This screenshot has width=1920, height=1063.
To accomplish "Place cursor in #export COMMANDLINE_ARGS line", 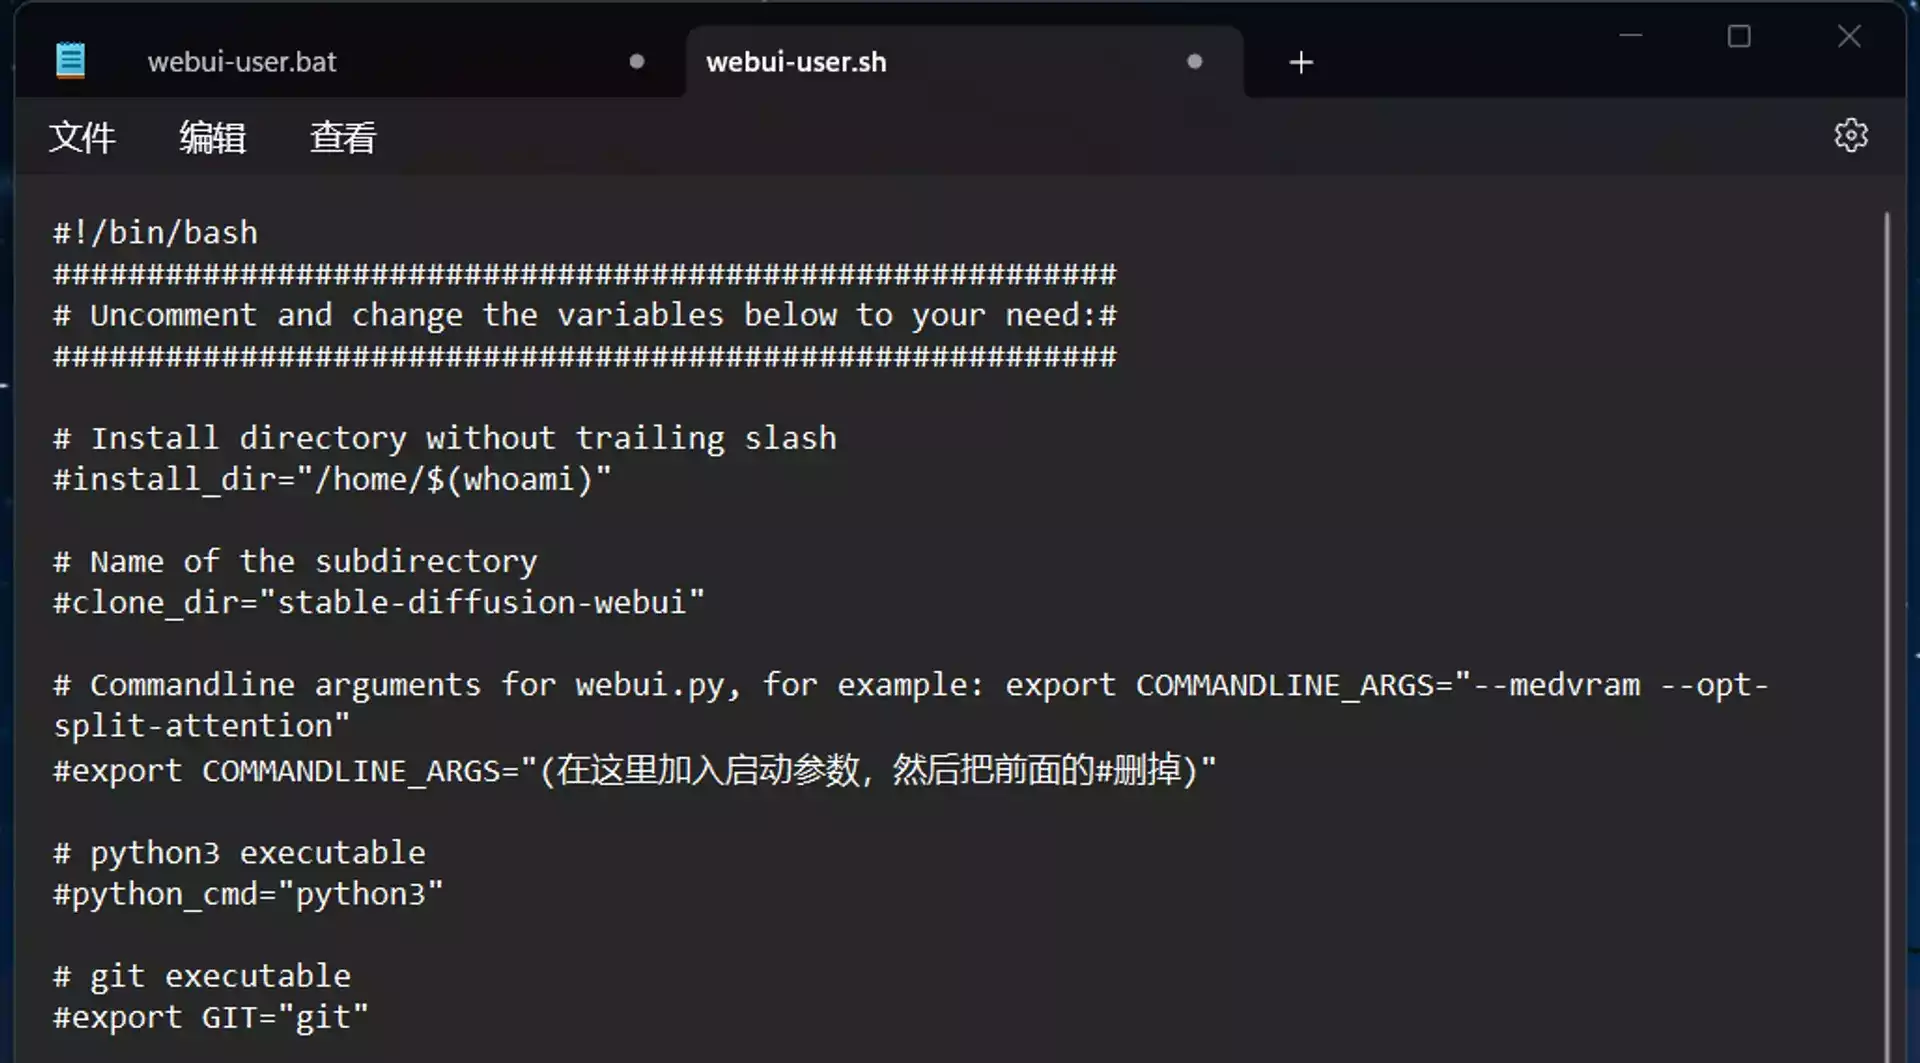I will tap(634, 771).
